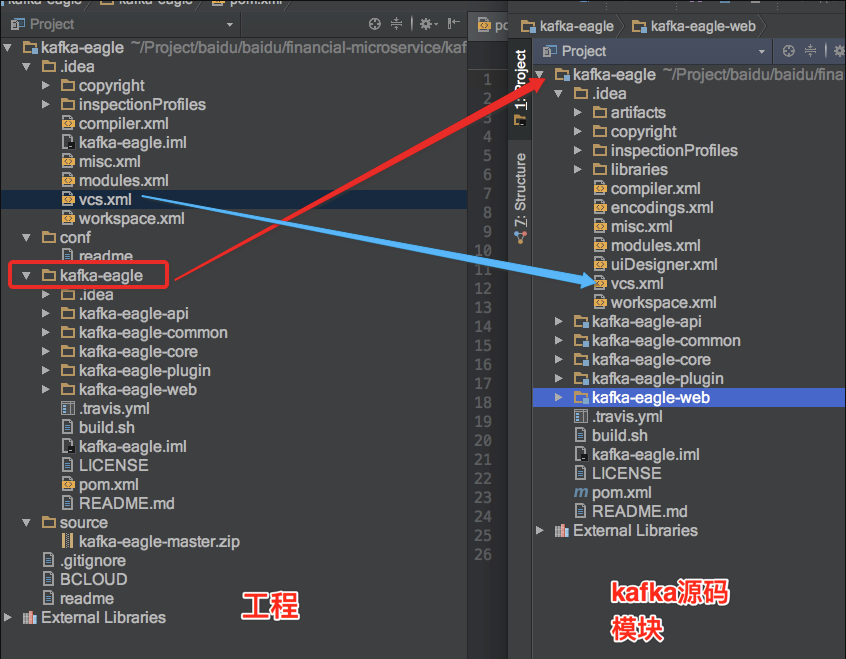Collapse nested kafka-eagle folder in left panel
The width and height of the screenshot is (846, 659).
pos(26,276)
